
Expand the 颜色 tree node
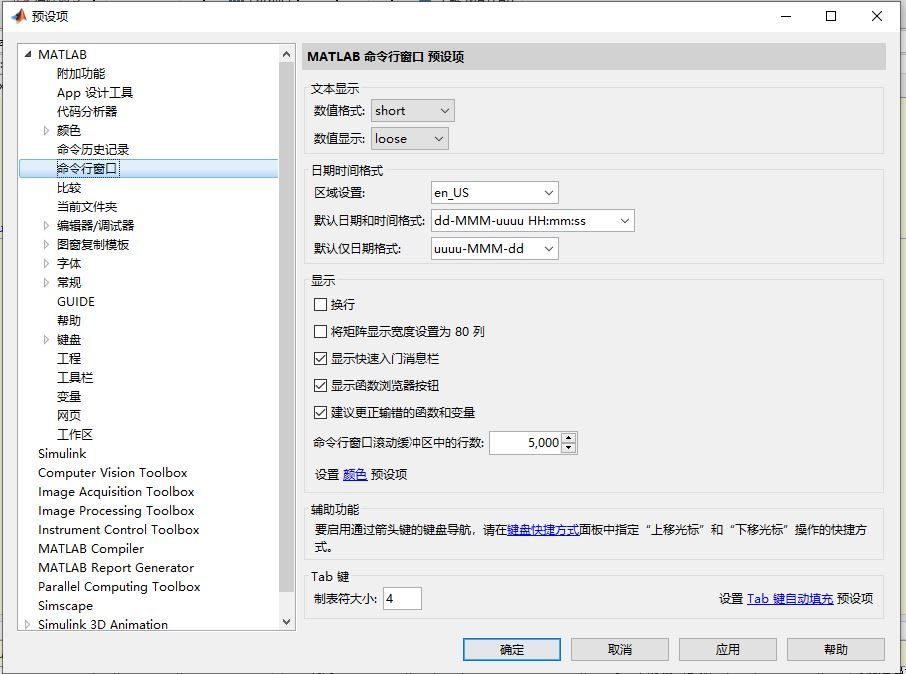click(x=46, y=131)
